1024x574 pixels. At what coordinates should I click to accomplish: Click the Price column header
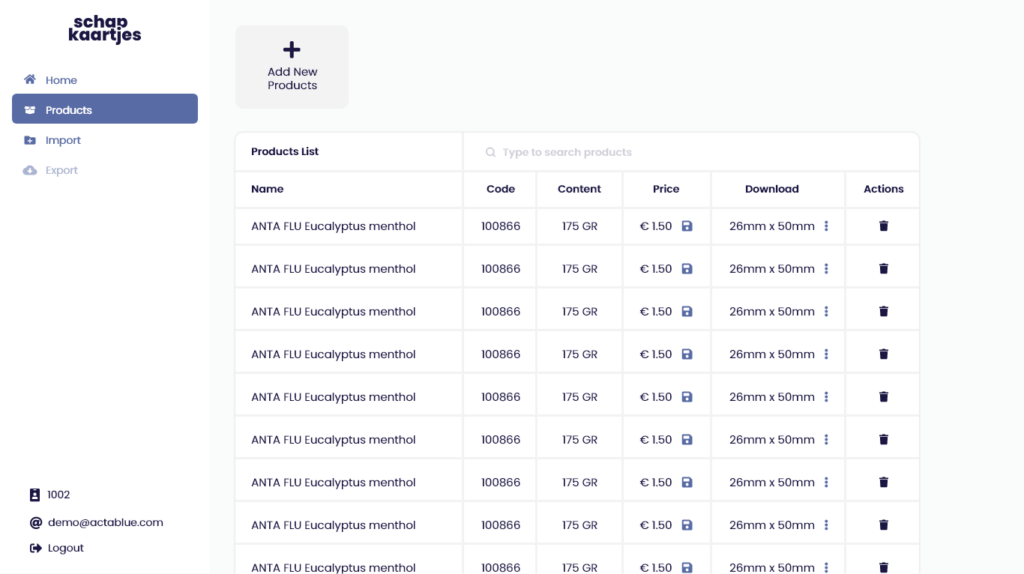(x=666, y=189)
